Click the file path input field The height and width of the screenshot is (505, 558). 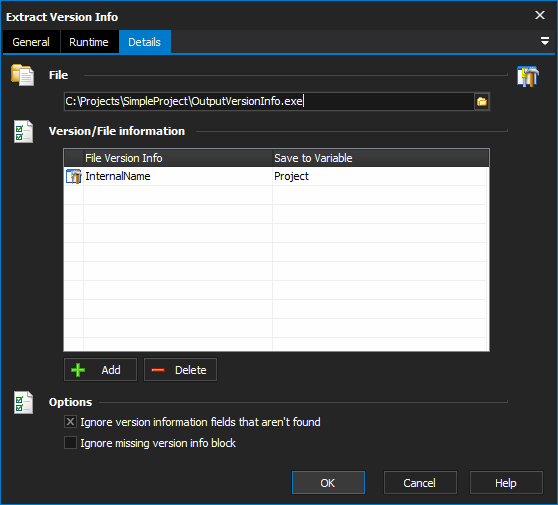(x=269, y=101)
